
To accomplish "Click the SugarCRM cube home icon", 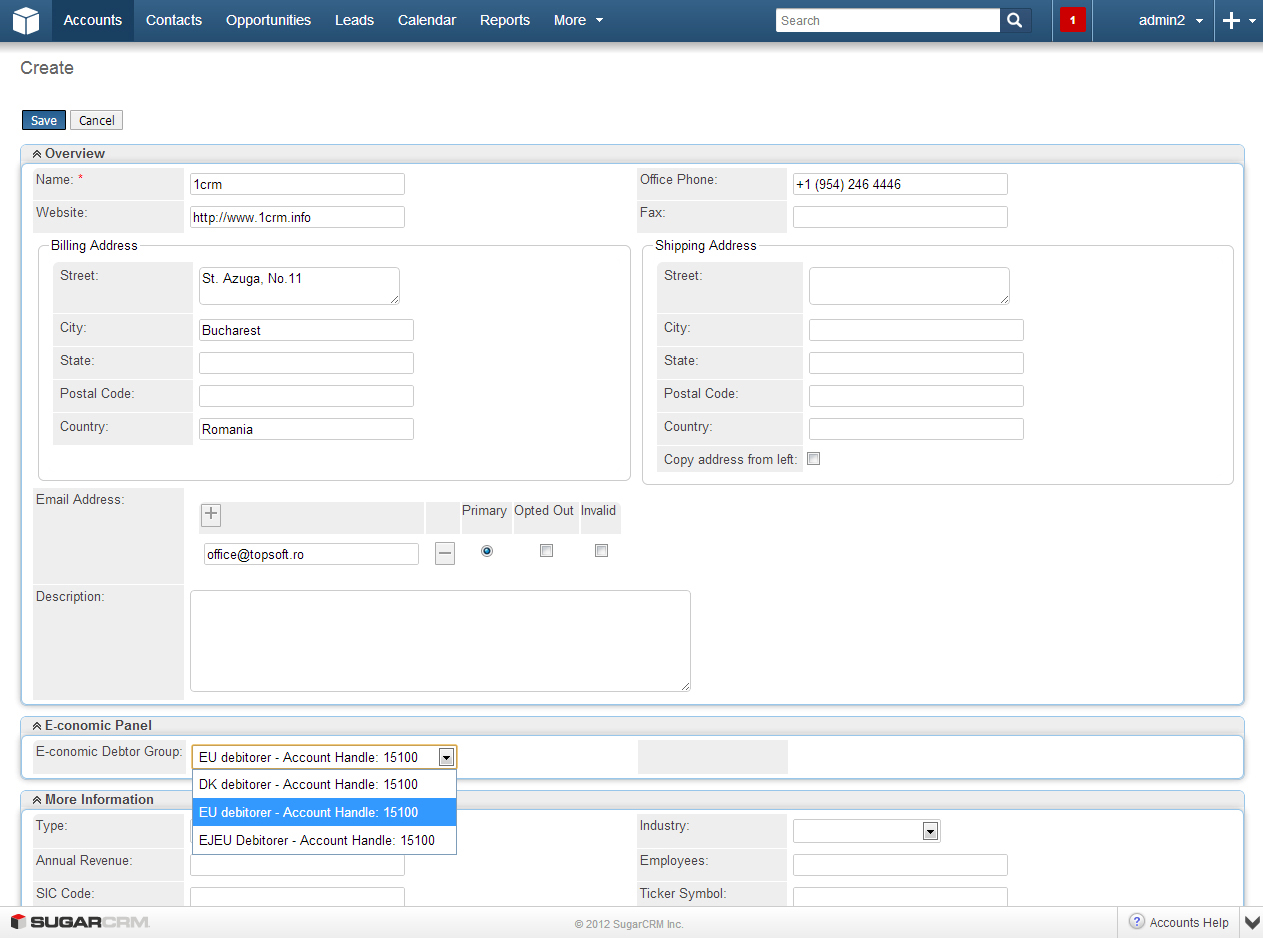I will (x=26, y=20).
